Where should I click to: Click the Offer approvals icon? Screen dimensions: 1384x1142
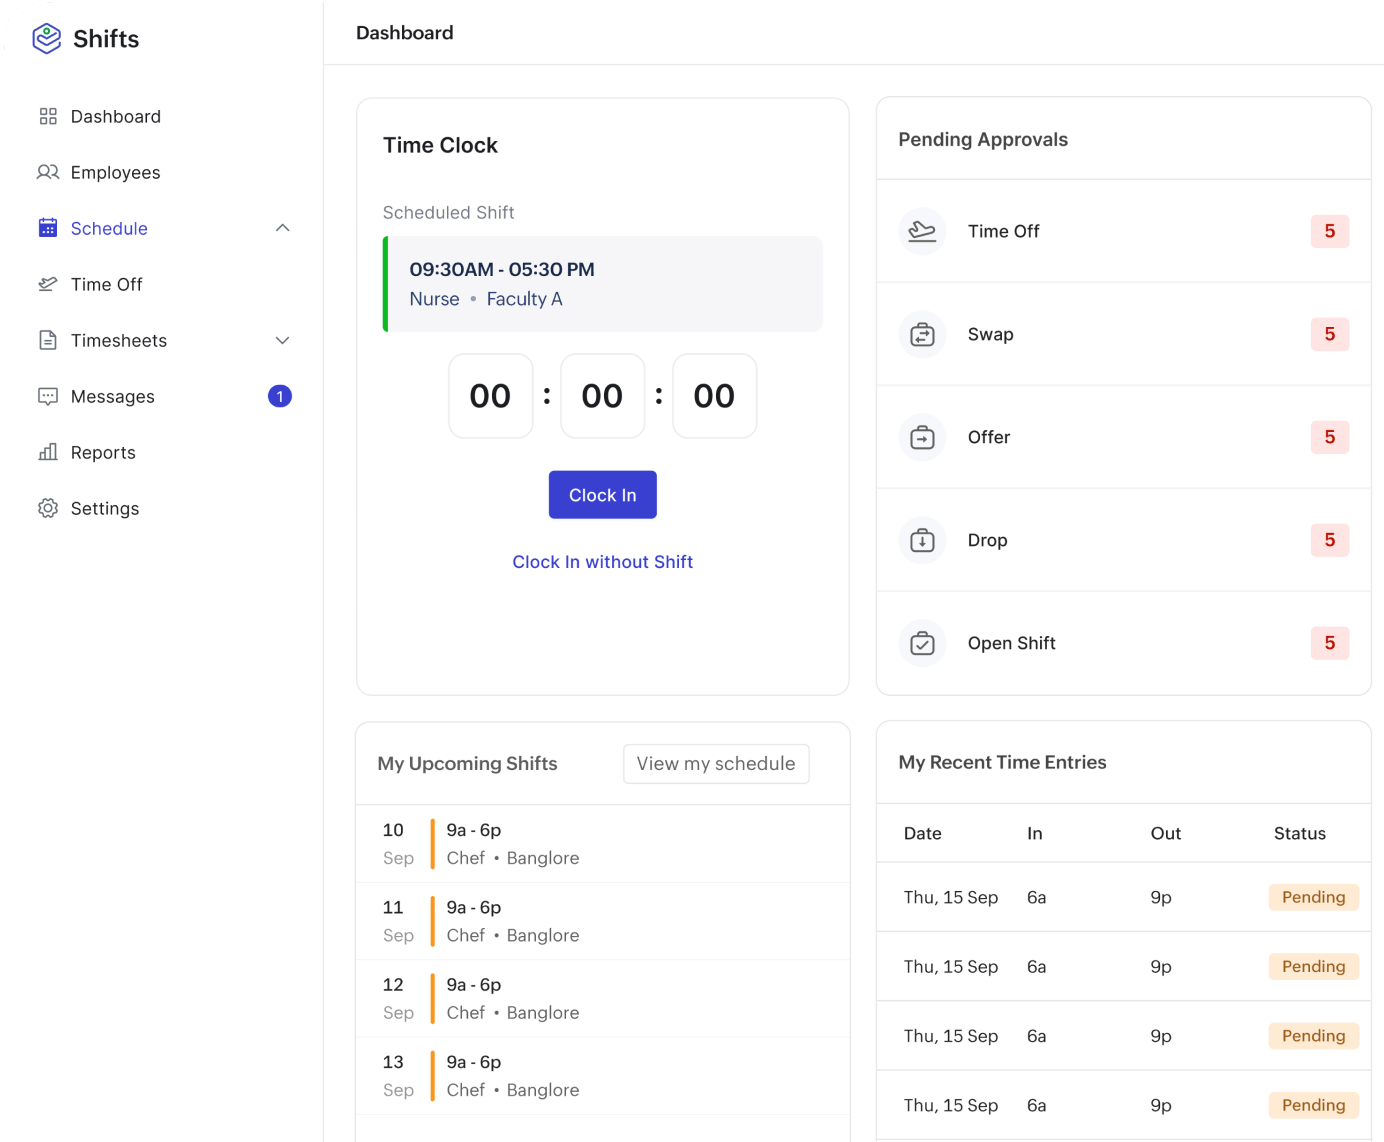[x=922, y=437]
